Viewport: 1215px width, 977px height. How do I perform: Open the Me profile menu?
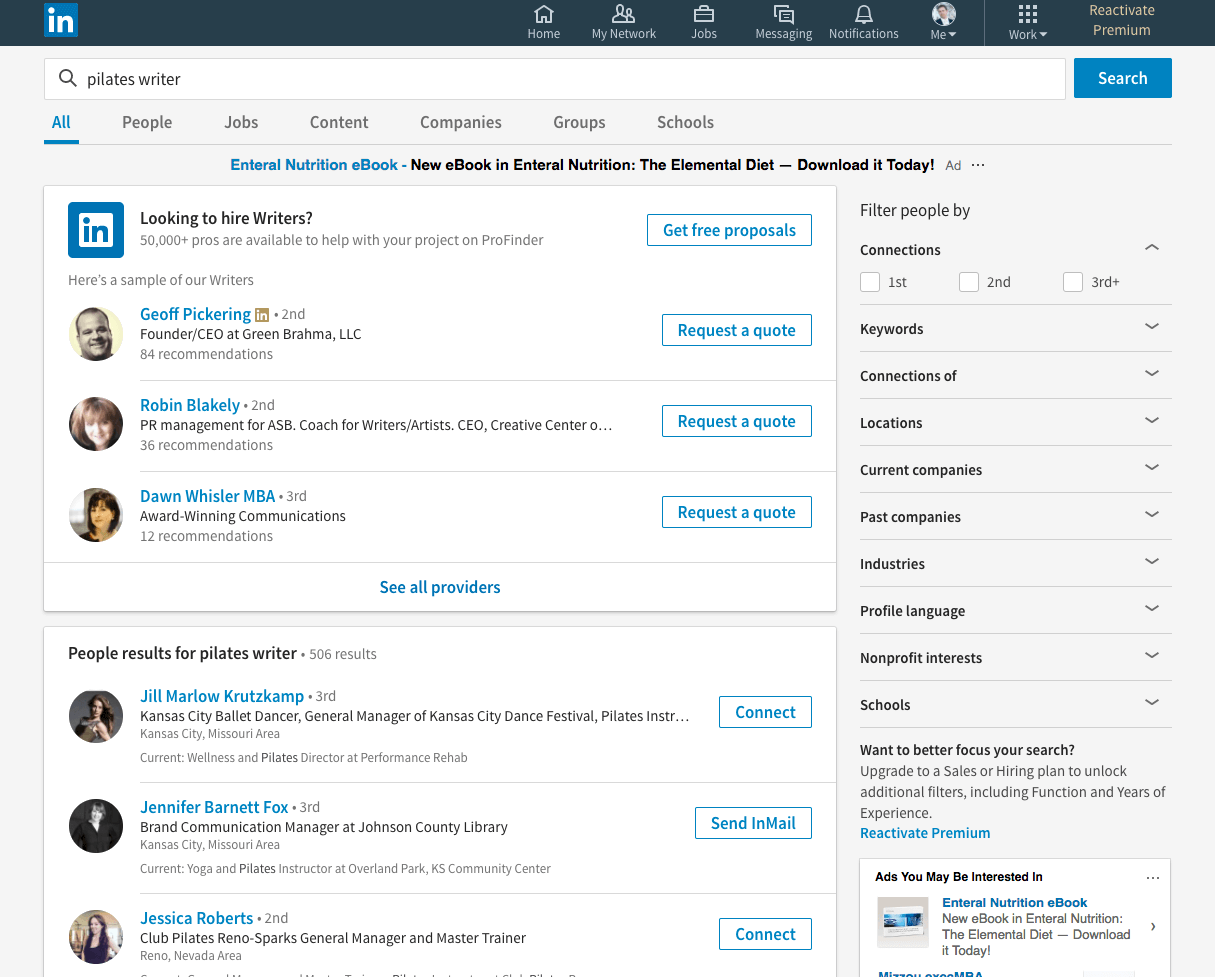click(944, 22)
